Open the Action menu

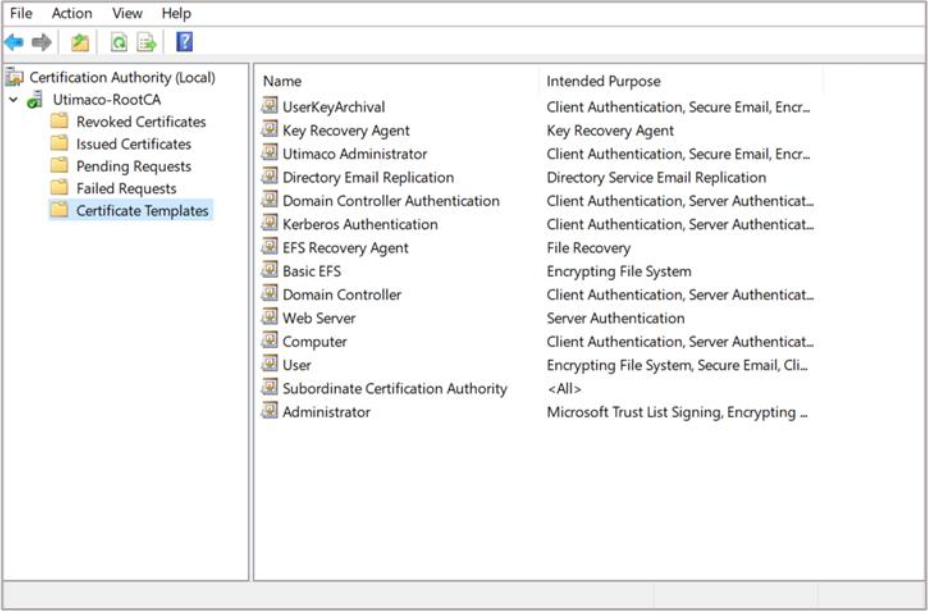72,13
